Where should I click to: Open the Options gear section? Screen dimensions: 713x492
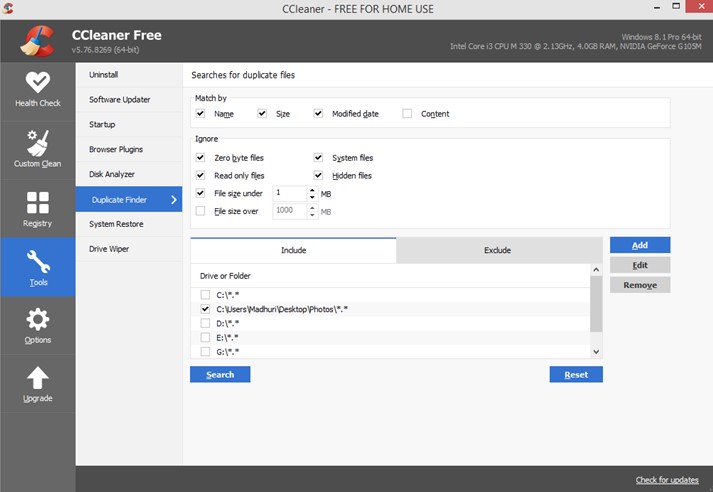pos(38,326)
